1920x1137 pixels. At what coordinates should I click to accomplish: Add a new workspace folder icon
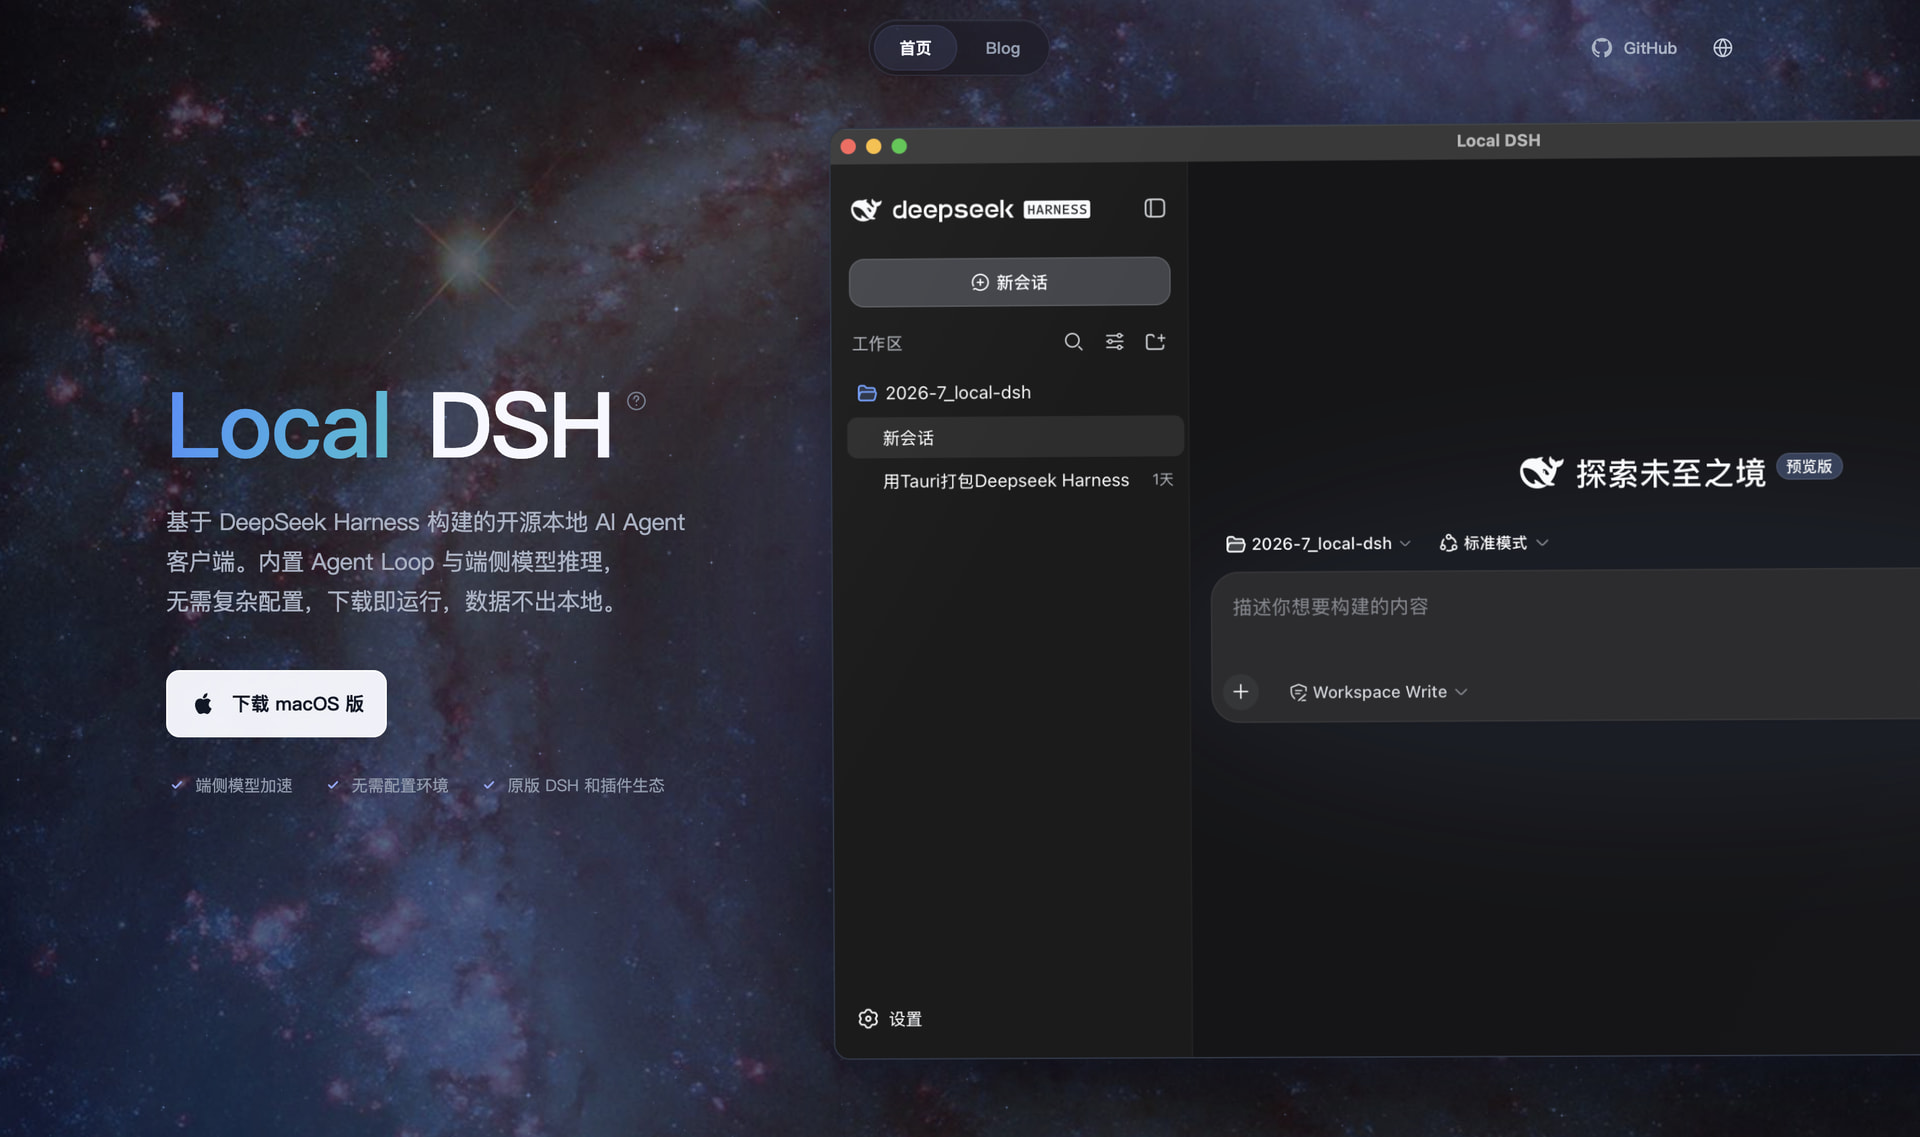click(1155, 342)
